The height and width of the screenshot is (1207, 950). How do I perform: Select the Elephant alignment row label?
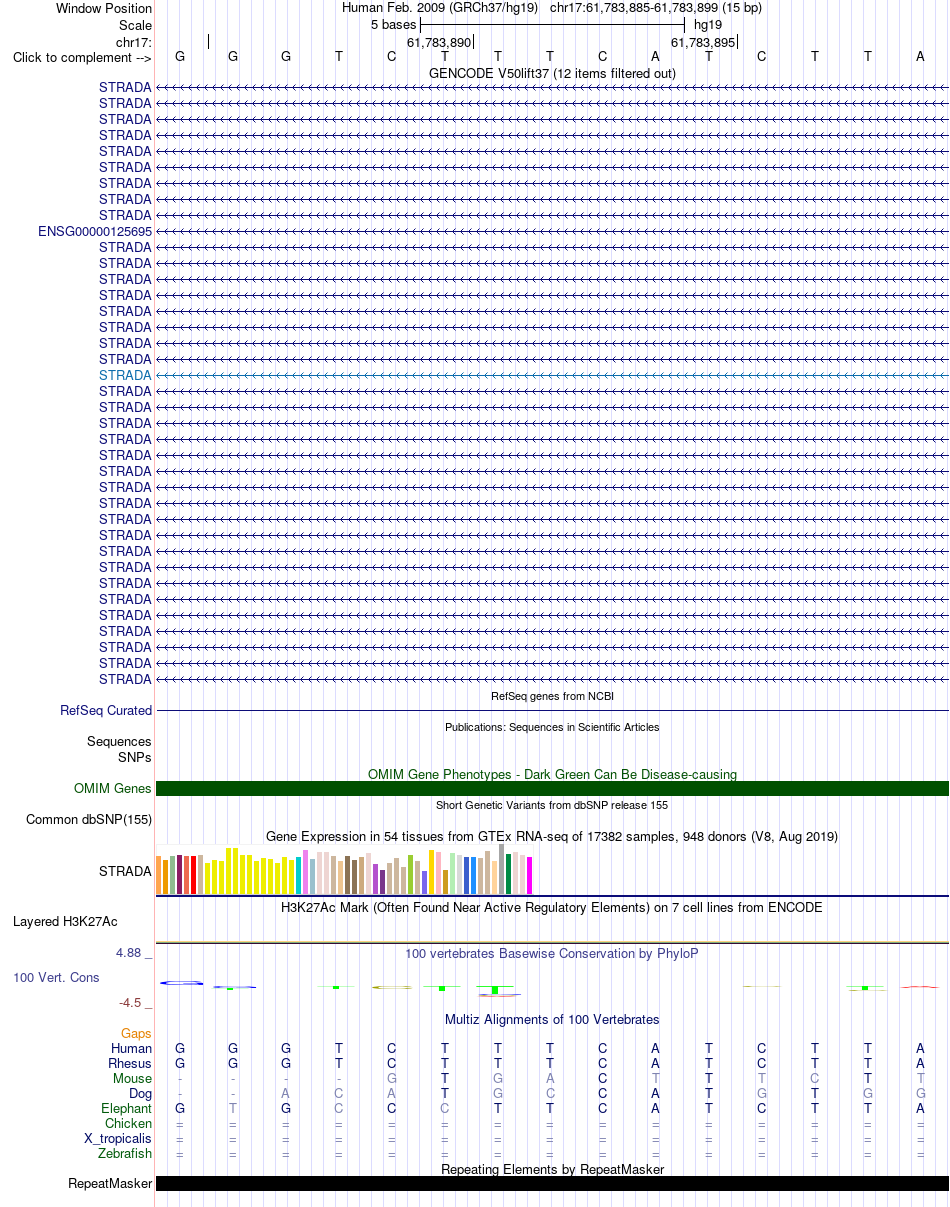[126, 1109]
